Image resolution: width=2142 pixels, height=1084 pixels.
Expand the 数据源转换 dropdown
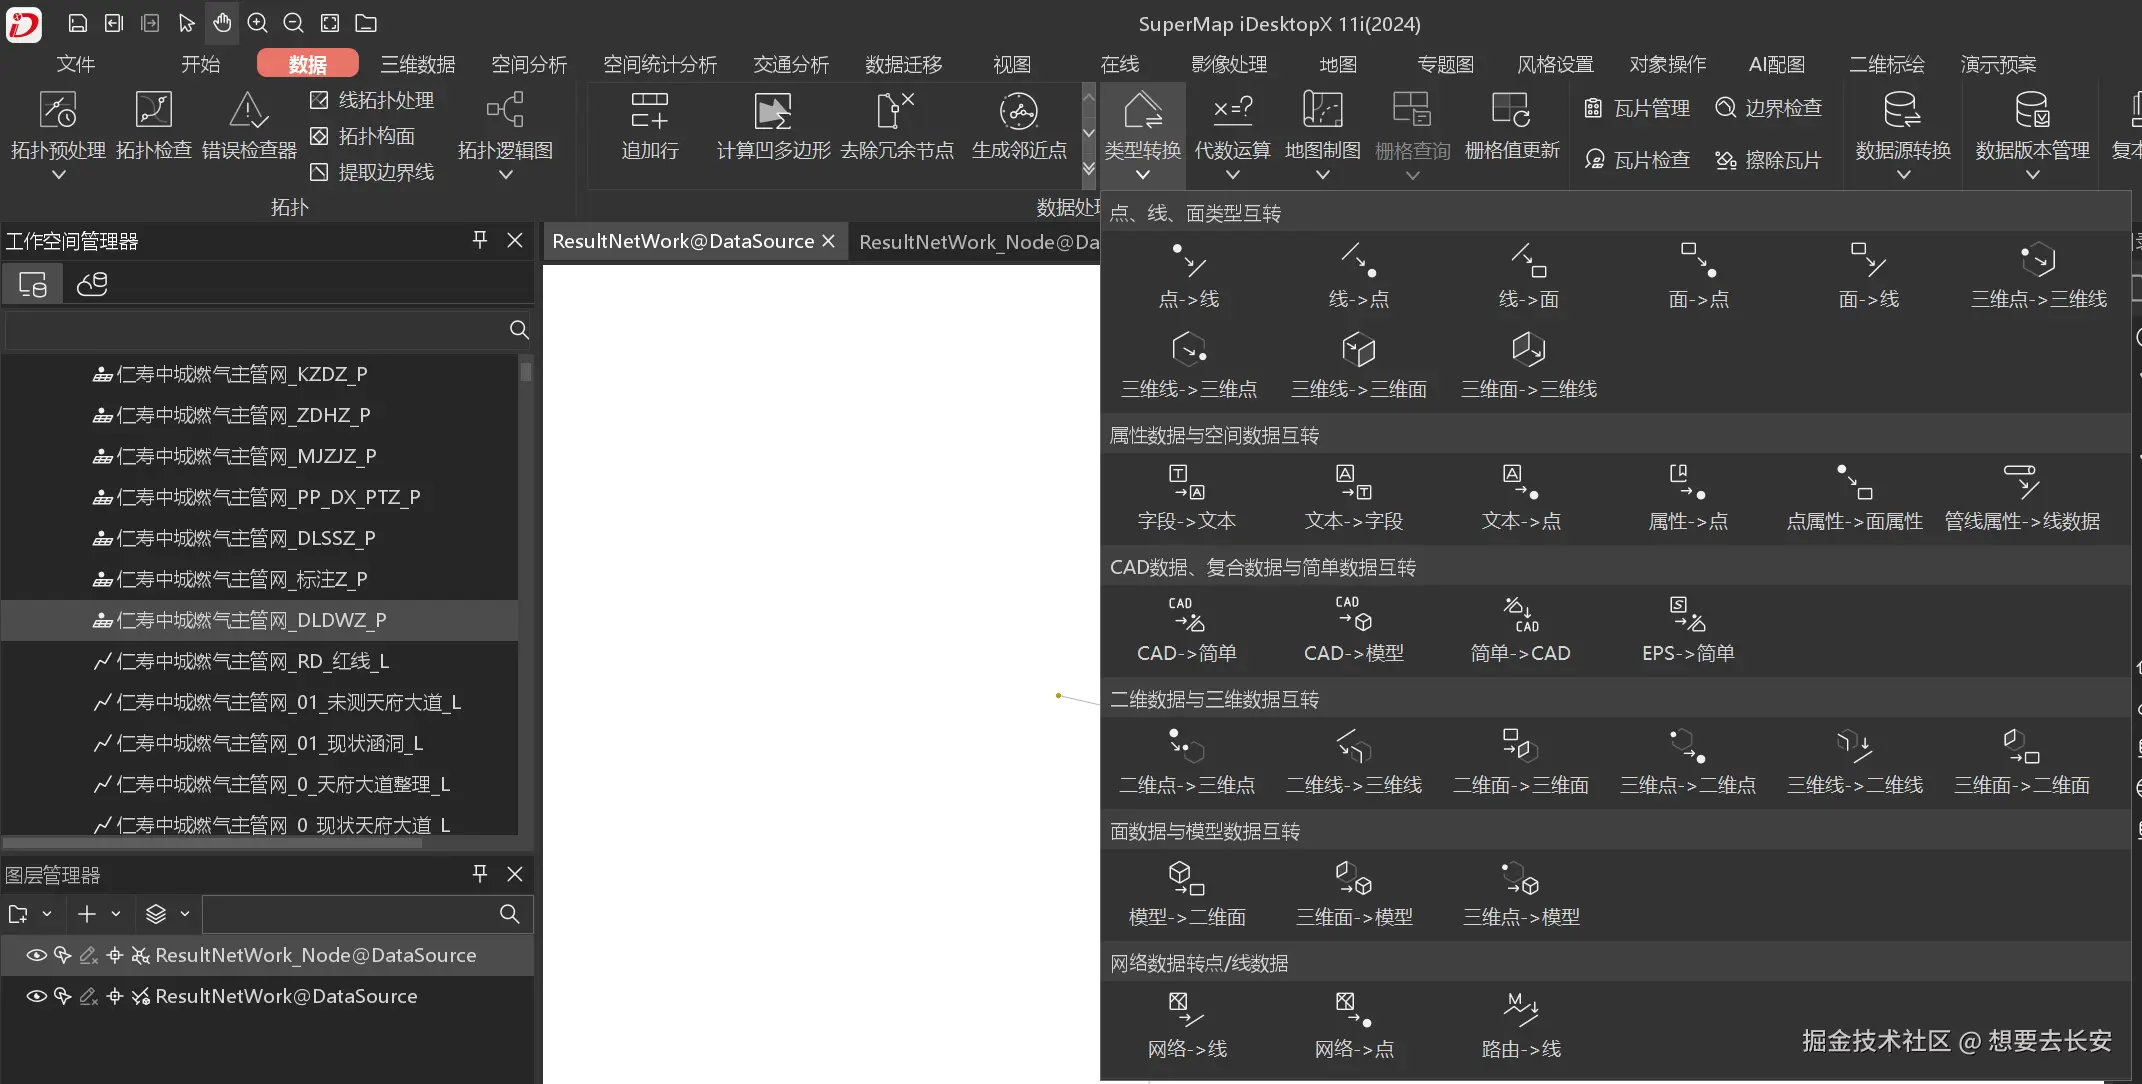(1903, 175)
